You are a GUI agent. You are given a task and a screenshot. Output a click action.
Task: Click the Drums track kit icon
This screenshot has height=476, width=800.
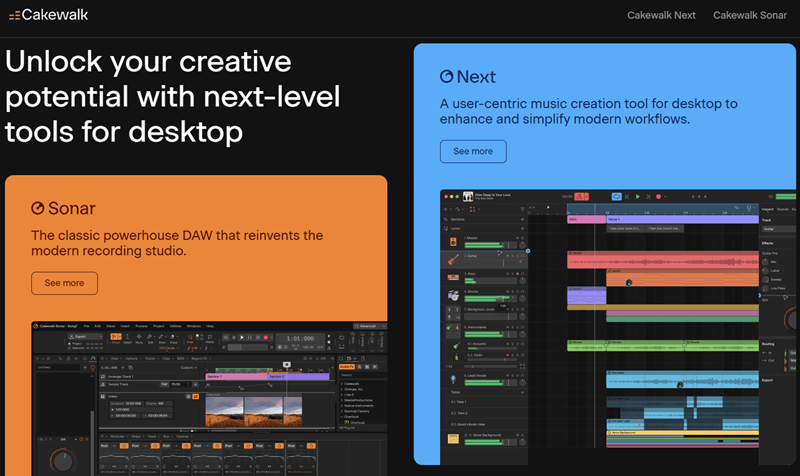453,297
